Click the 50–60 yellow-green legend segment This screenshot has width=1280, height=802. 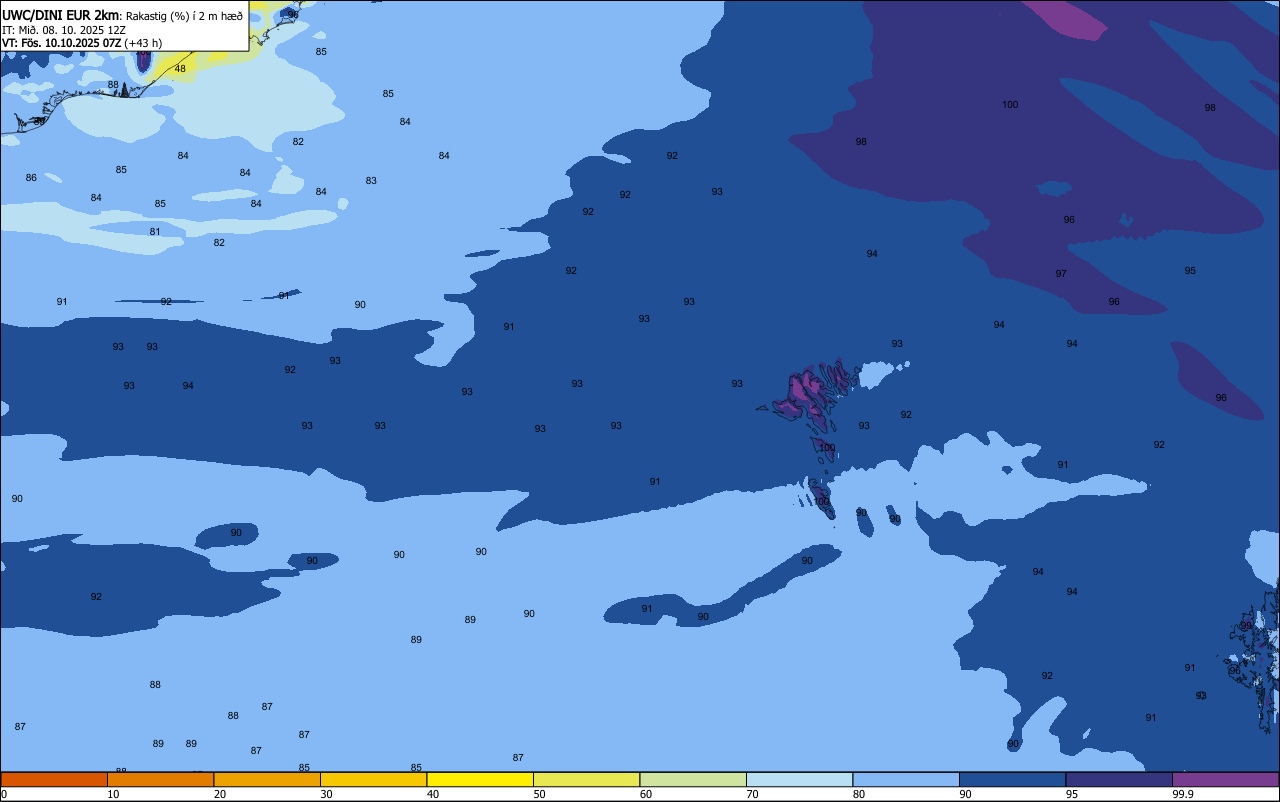click(586, 779)
